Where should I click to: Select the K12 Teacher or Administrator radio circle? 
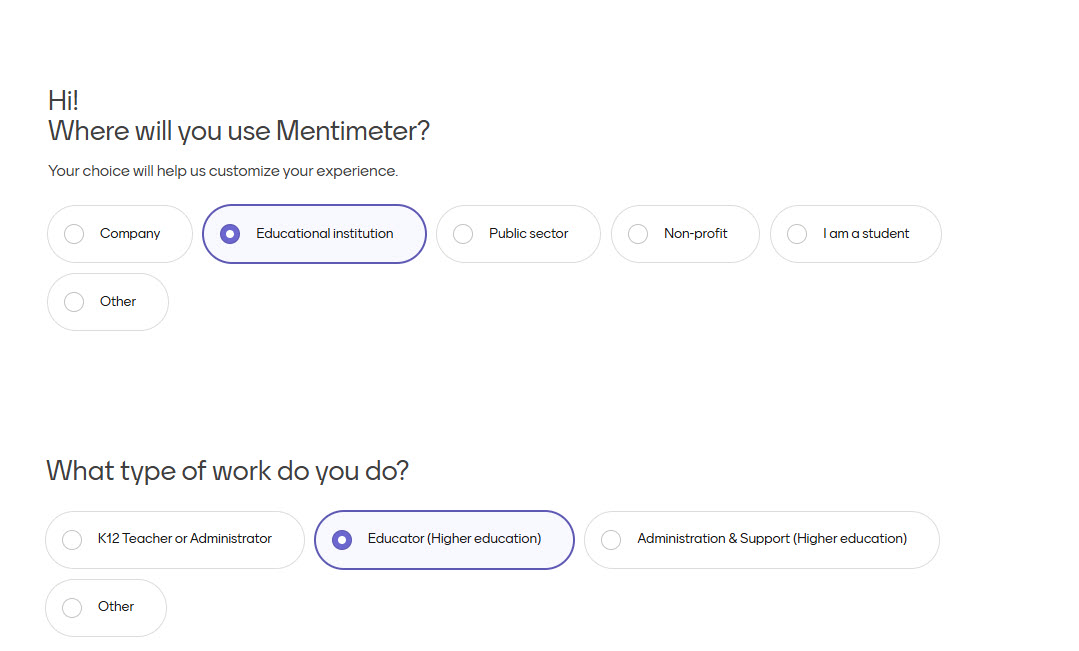click(72, 540)
